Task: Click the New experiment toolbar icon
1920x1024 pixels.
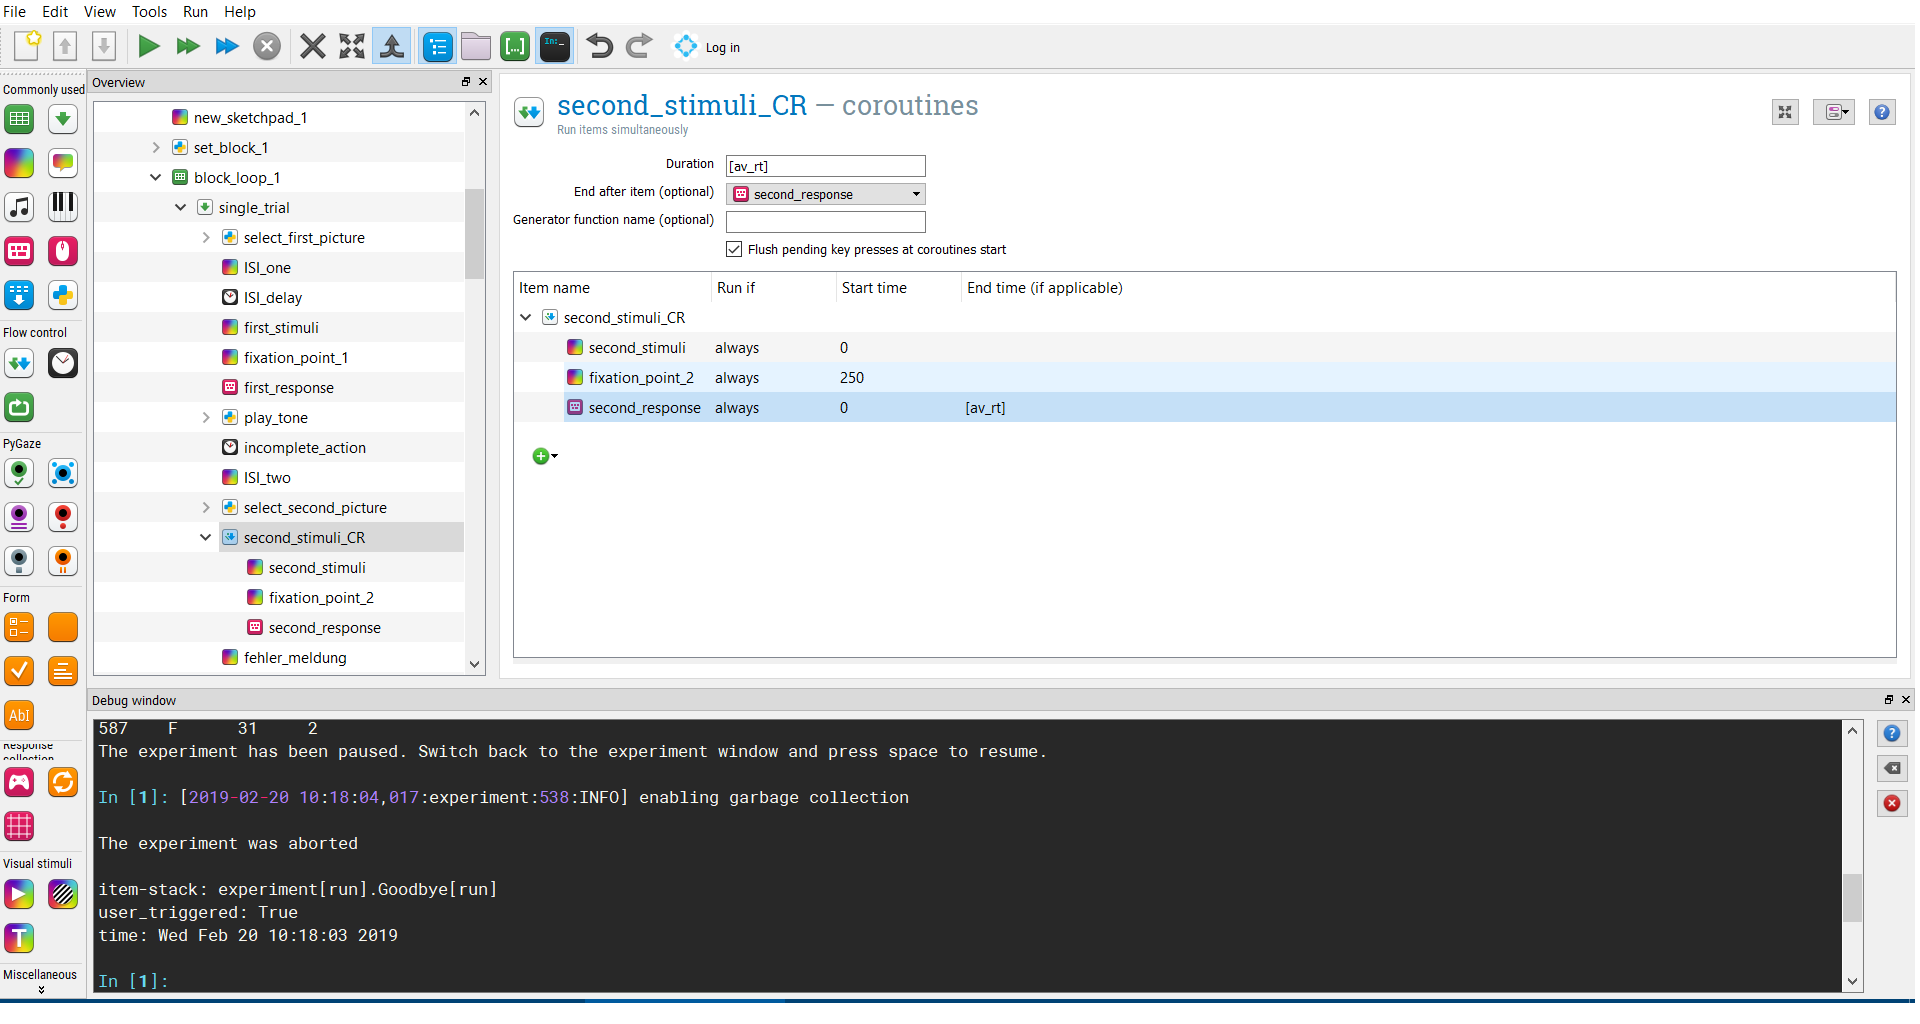Action: pos(27,46)
